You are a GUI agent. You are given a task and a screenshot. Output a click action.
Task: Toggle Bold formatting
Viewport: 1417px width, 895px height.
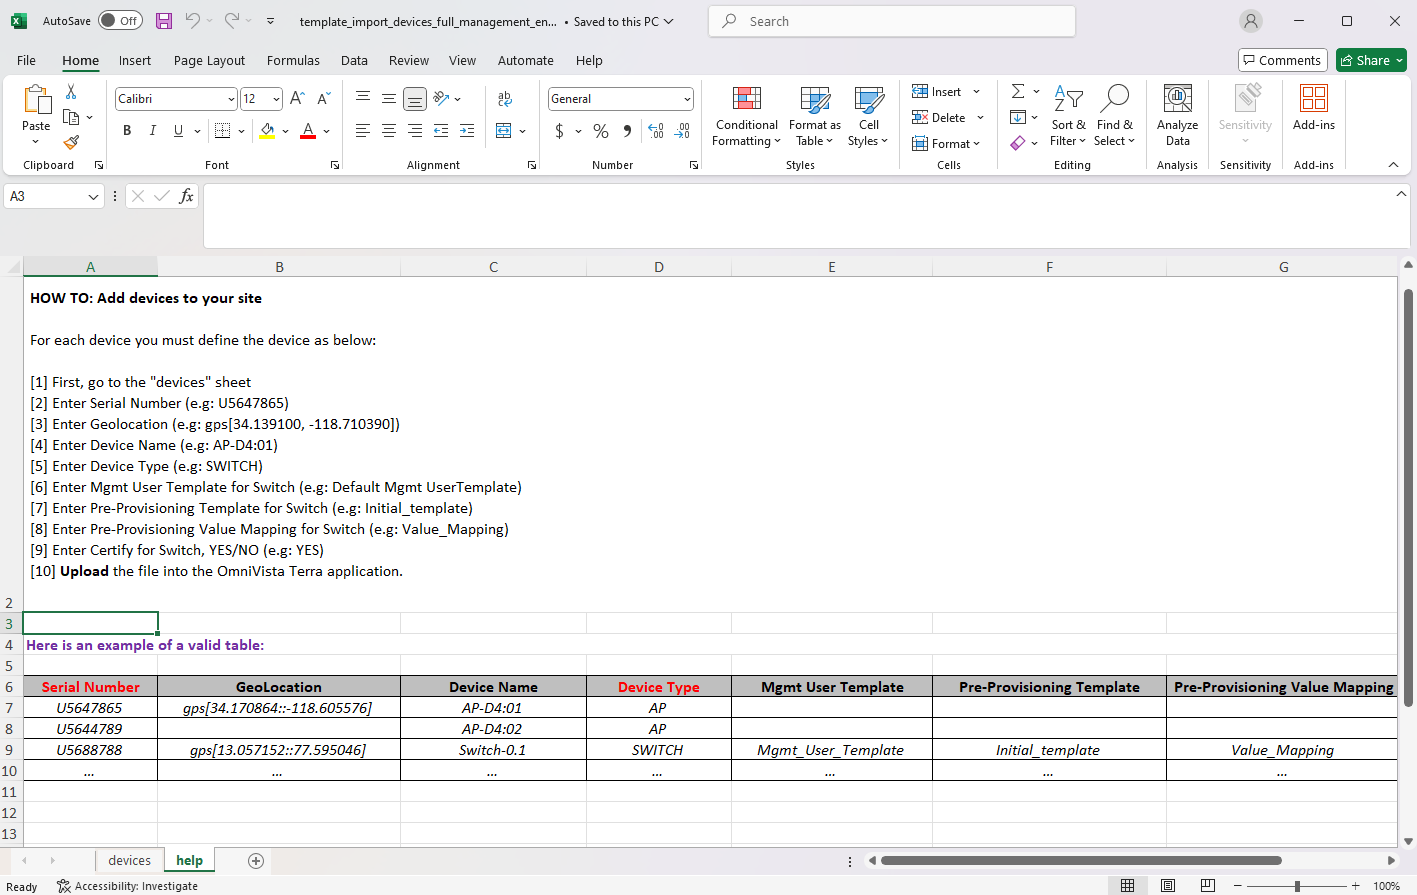click(x=127, y=131)
